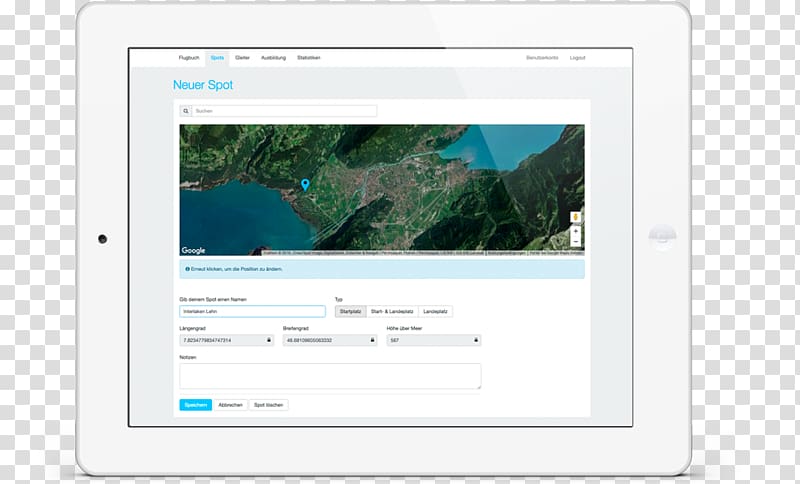This screenshot has width=800, height=484.
Task: Click the search magnifier icon
Action: pyautogui.click(x=186, y=111)
